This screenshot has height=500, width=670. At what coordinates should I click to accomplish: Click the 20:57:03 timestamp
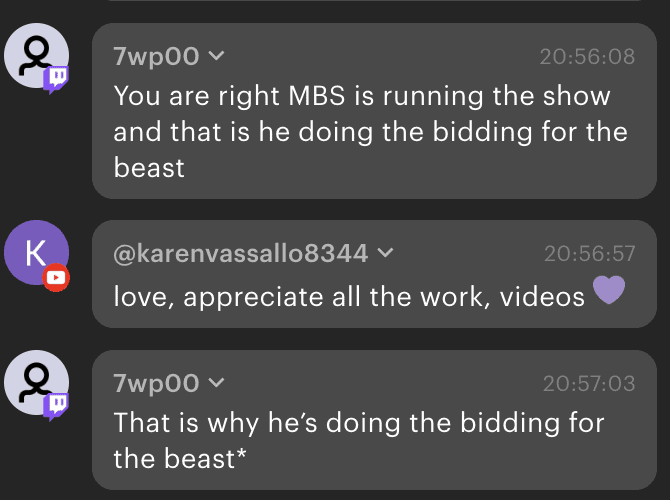coord(589,384)
